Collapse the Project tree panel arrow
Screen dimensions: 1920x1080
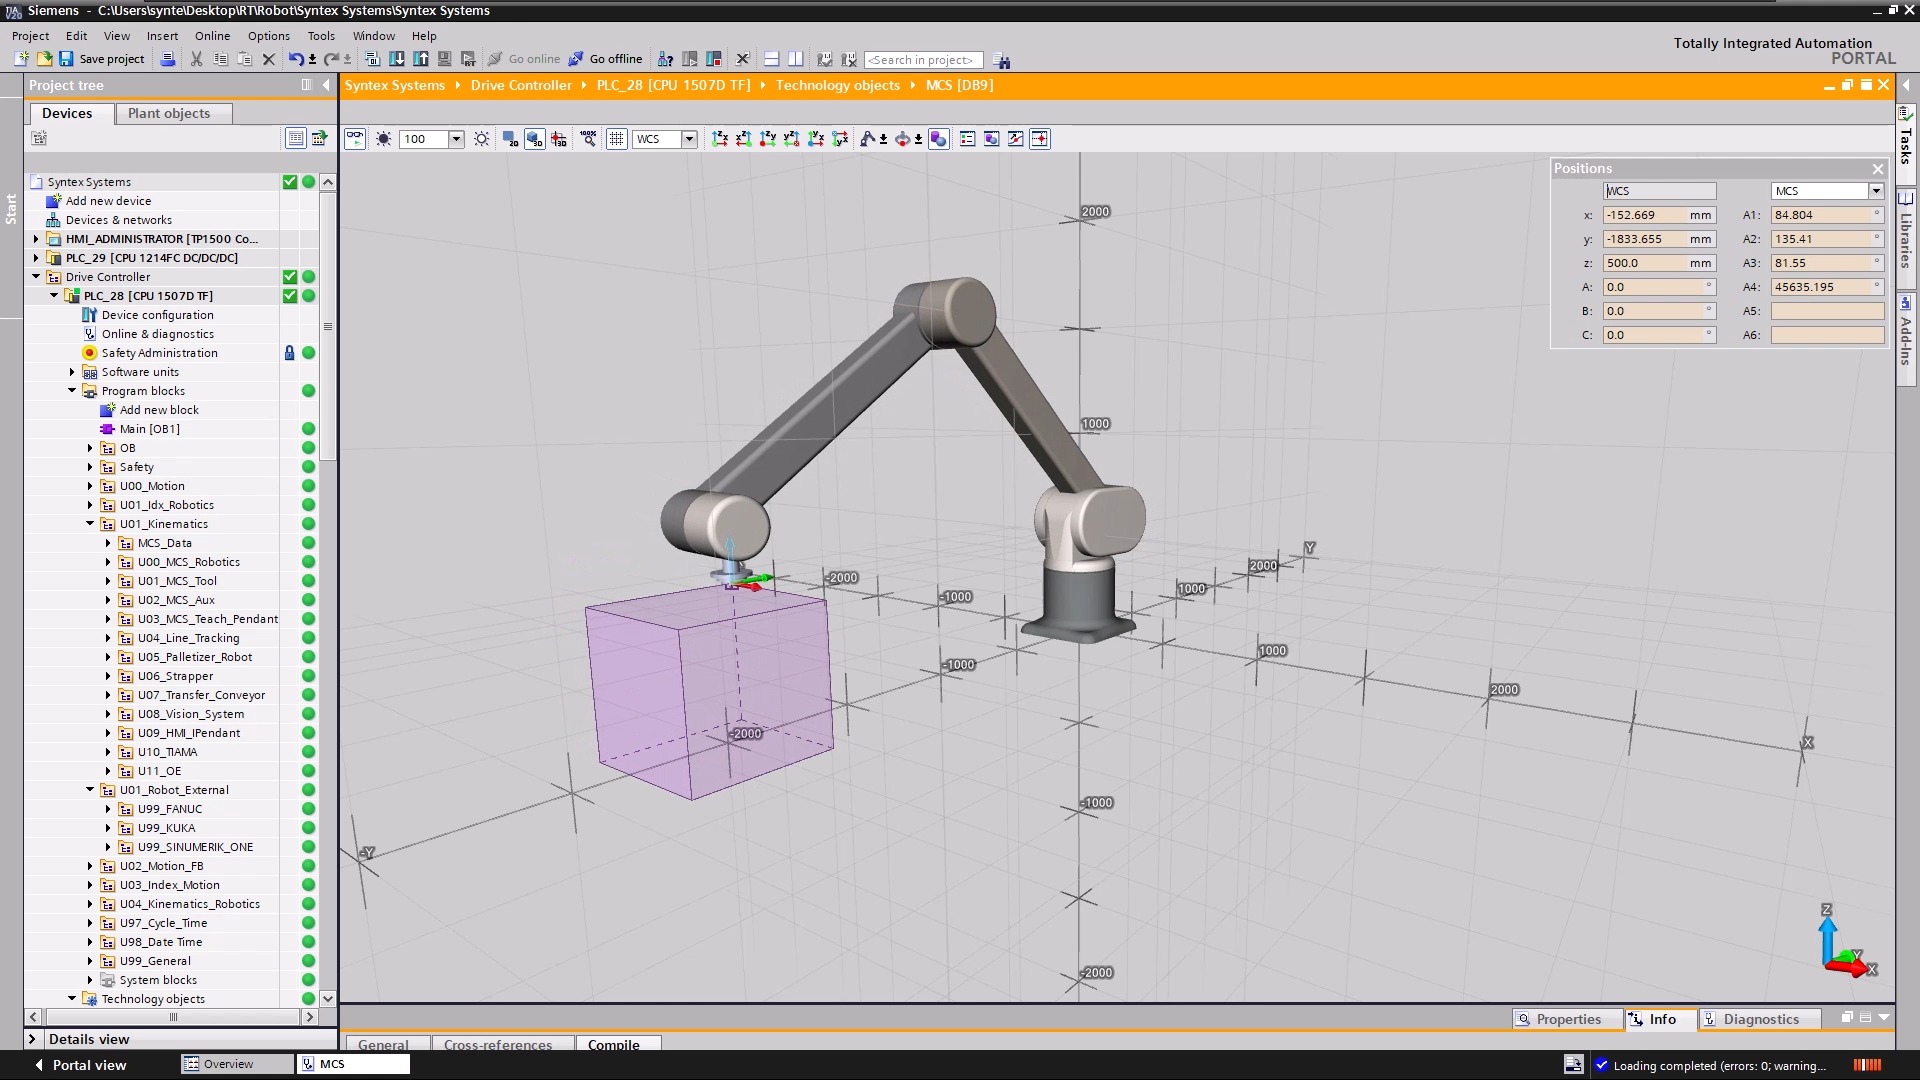click(x=326, y=85)
